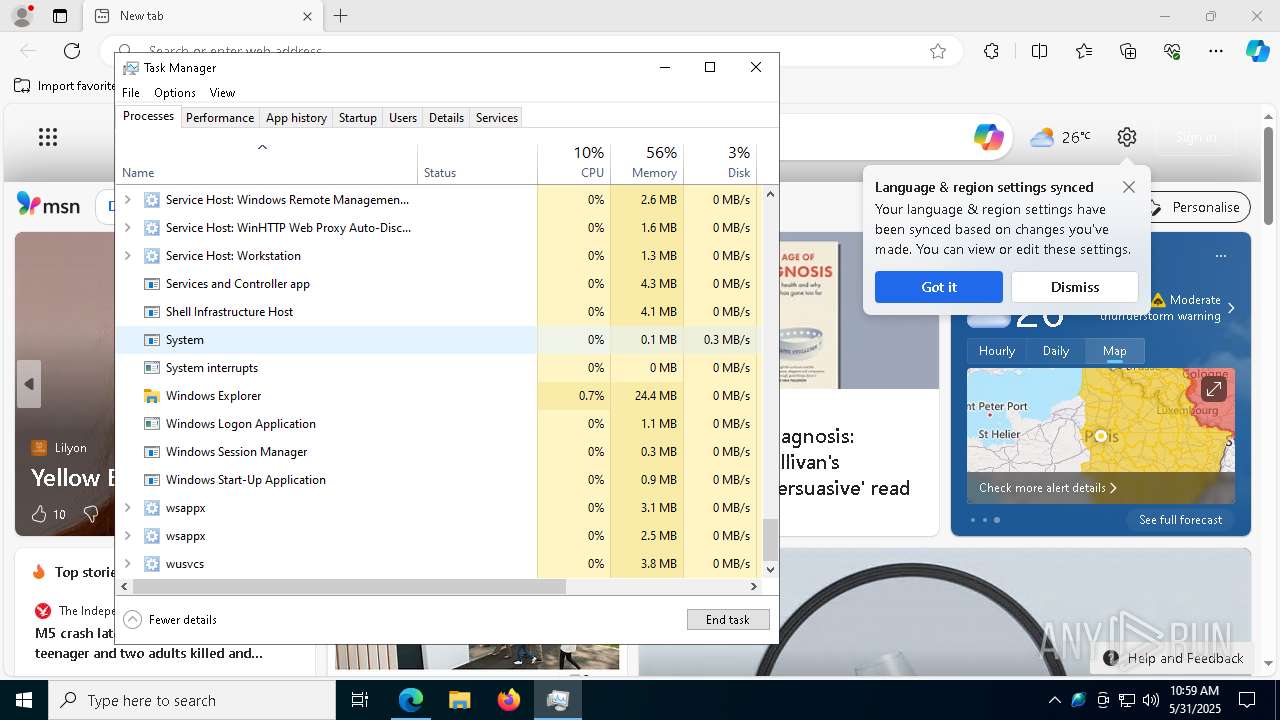
Task: Expand the thunderstorm warning arrow
Action: 1231,308
